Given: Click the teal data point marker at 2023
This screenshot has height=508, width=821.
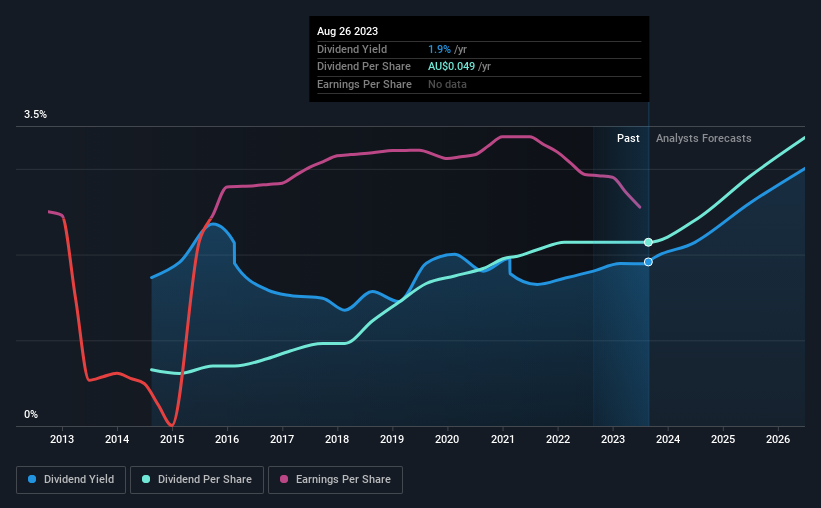Looking at the screenshot, I should tap(648, 242).
